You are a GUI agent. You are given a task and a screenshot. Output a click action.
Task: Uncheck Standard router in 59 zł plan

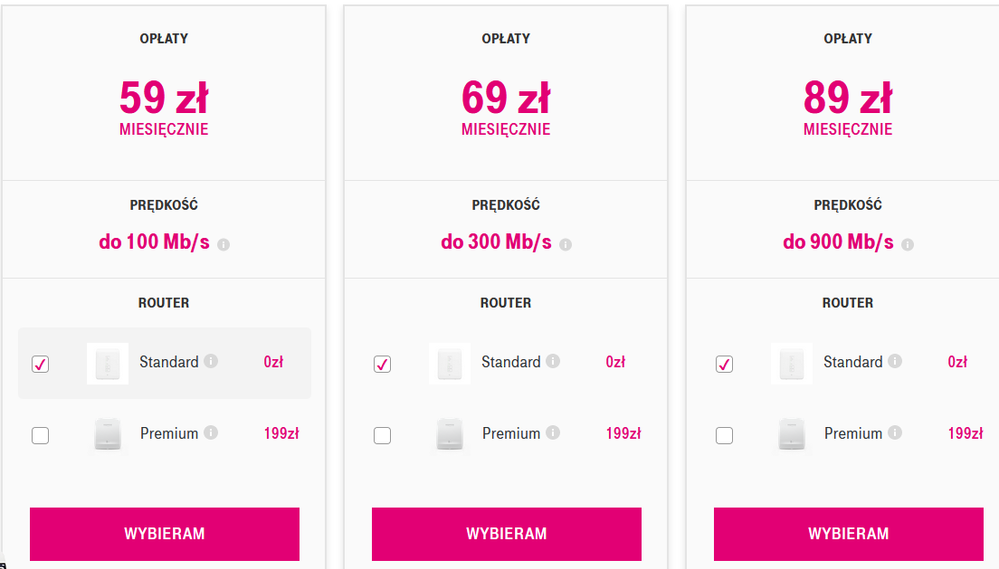40,364
